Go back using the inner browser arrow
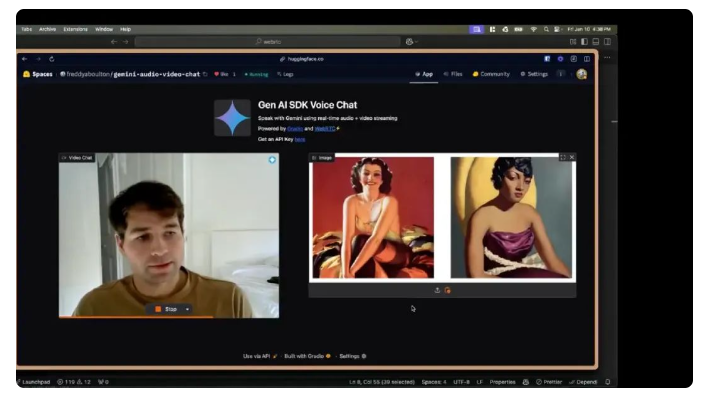 [x=25, y=59]
